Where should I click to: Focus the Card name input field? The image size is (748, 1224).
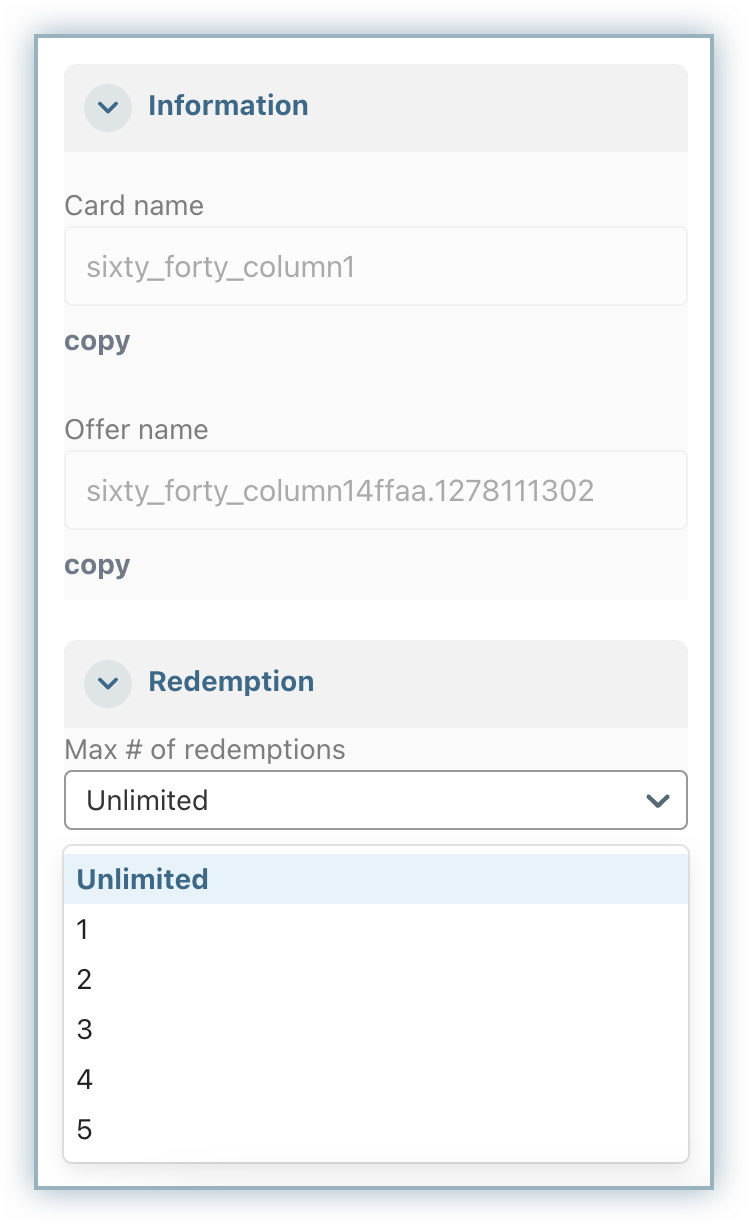(375, 267)
